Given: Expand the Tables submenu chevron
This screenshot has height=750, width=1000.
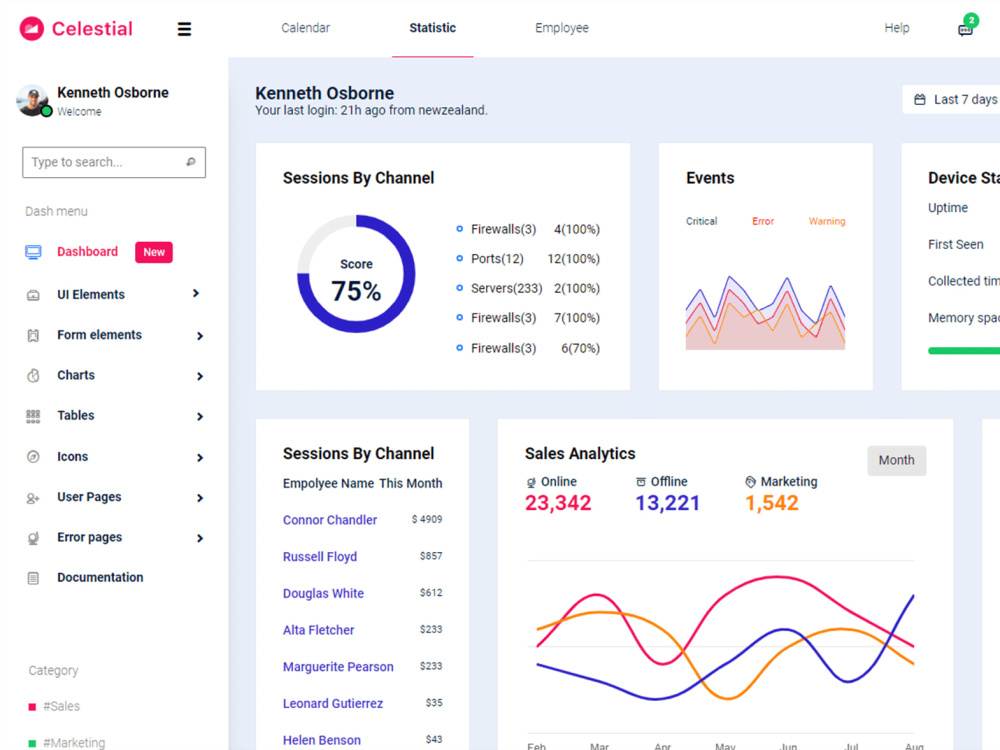Looking at the screenshot, I should coord(200,416).
